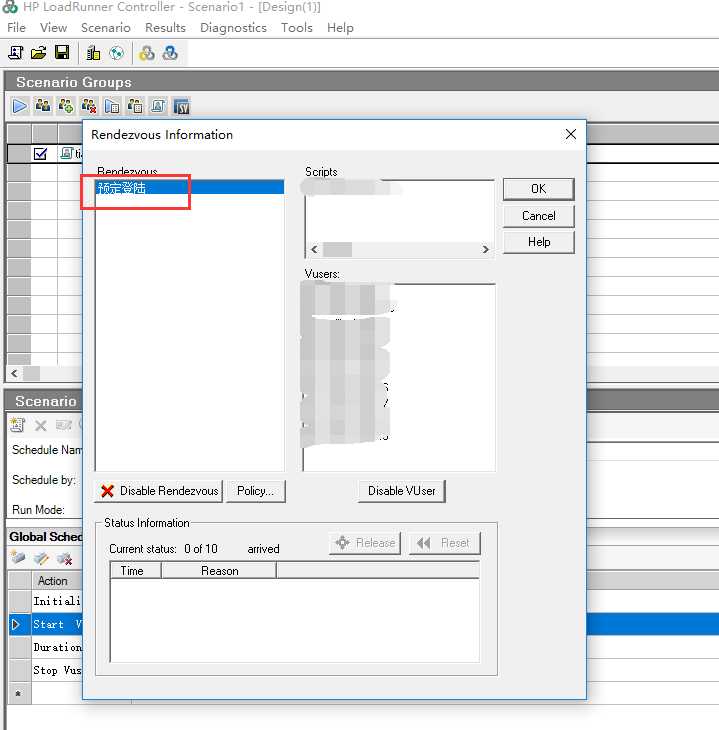This screenshot has width=719, height=730.
Task: Open the Scenario menu
Action: click(x=106, y=28)
